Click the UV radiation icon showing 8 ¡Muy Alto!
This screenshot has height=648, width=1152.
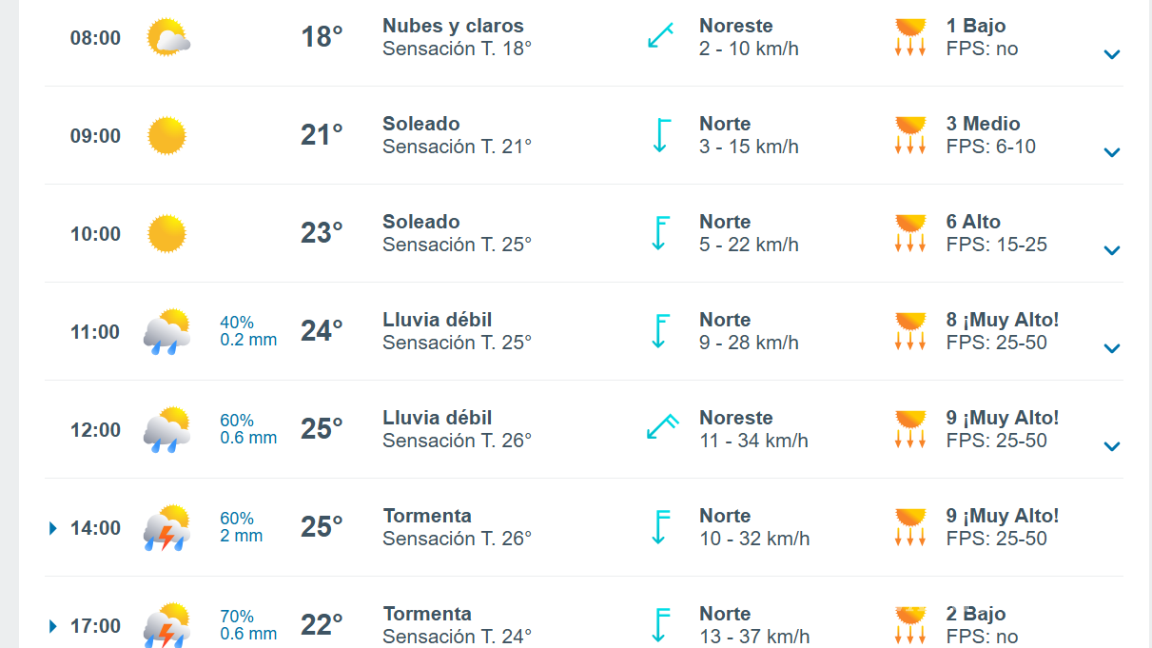click(x=910, y=331)
